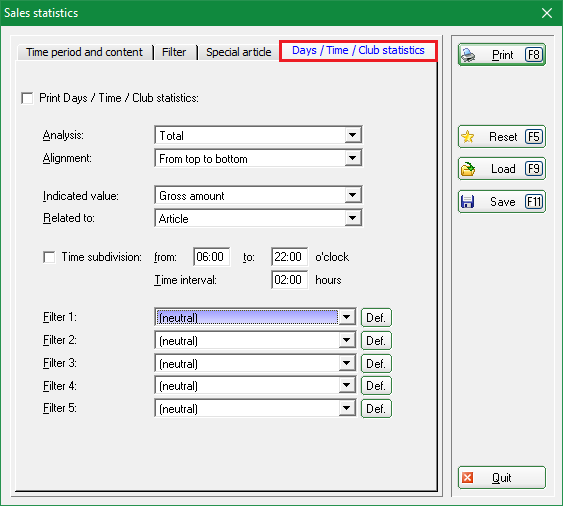Switch to the Time period and content tab
The image size is (563, 506).
click(85, 52)
